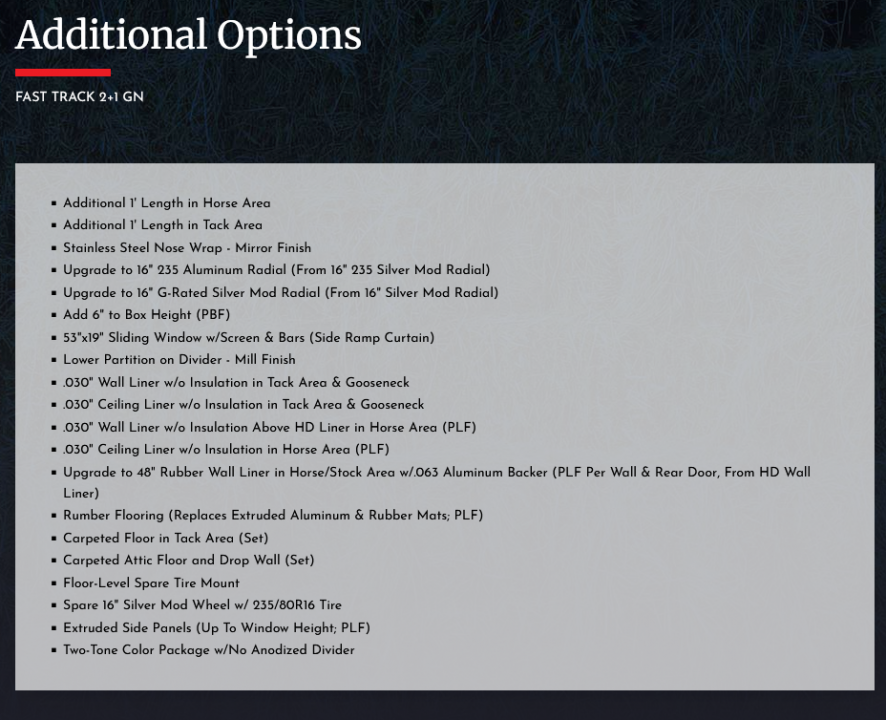Screen dimensions: 886x720
Task: Click 'Spare 16" Silver Mod Wheel' item
Action: click(202, 605)
